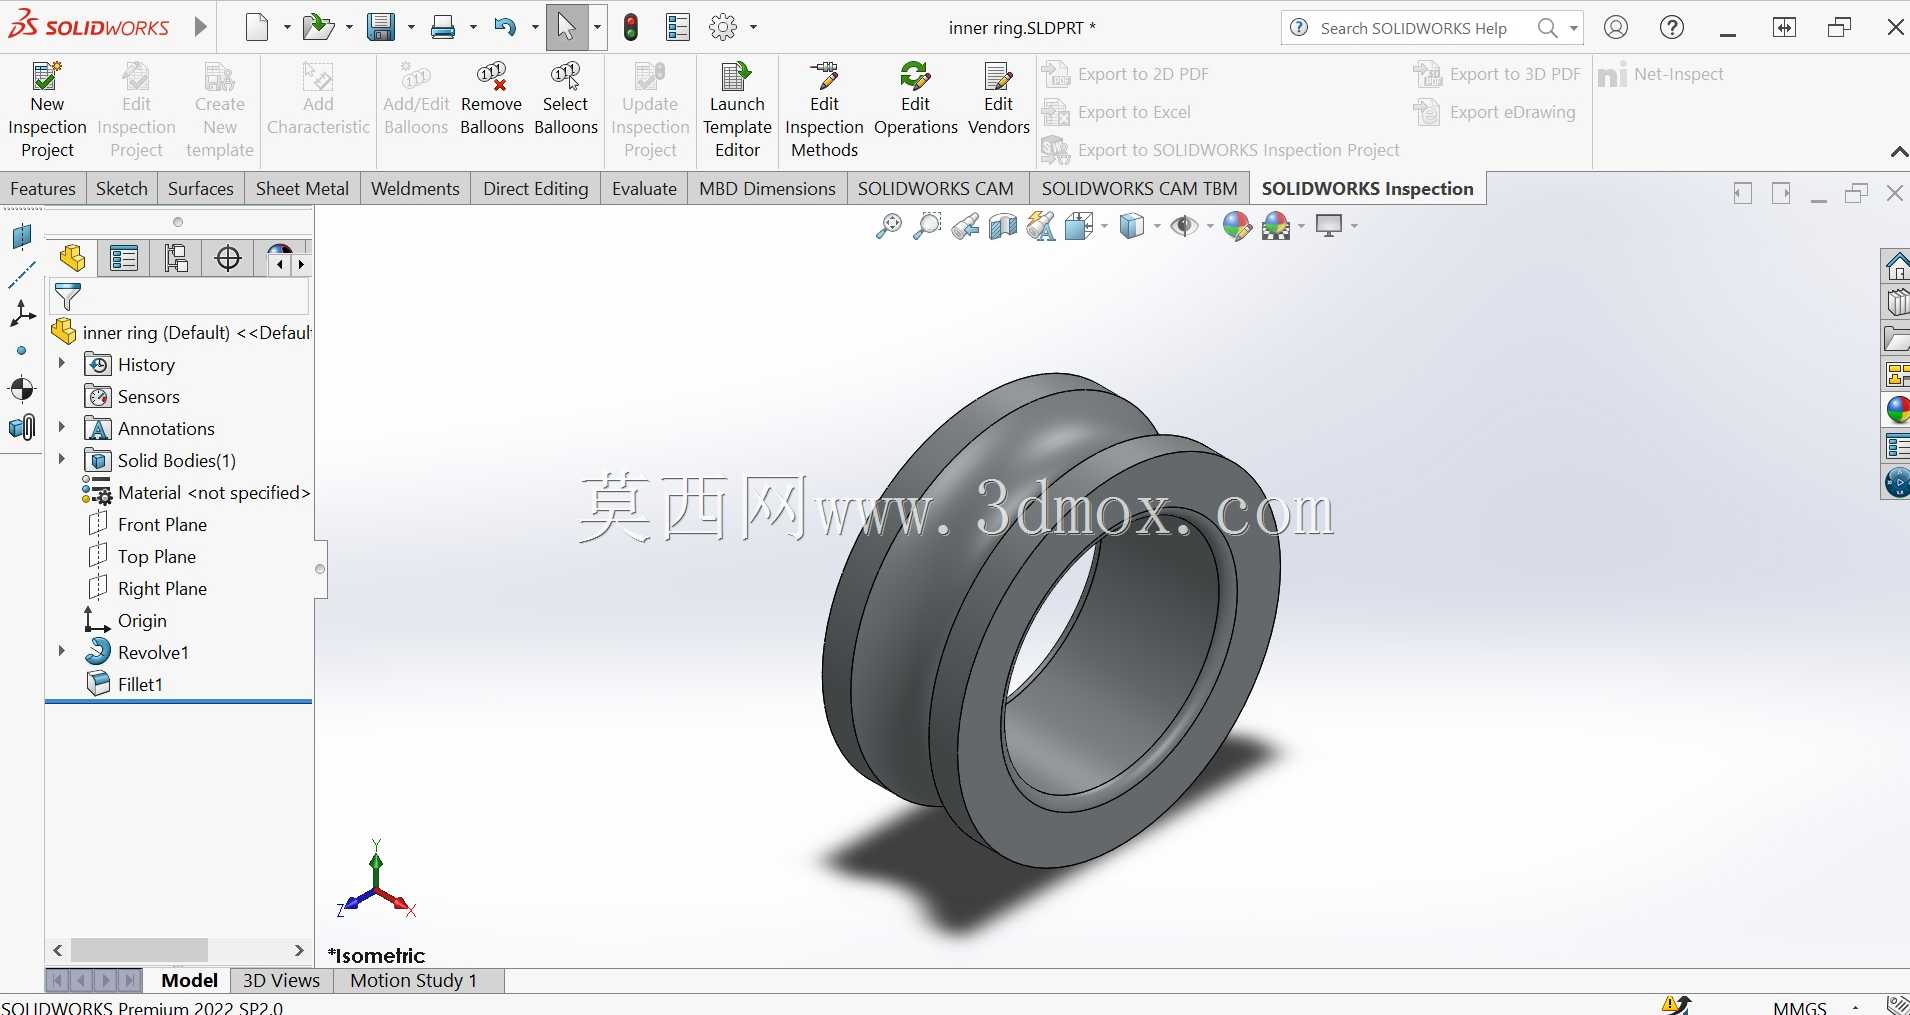1910x1015 pixels.
Task: Select the ConfigurationManager tab icon
Action: [176, 259]
